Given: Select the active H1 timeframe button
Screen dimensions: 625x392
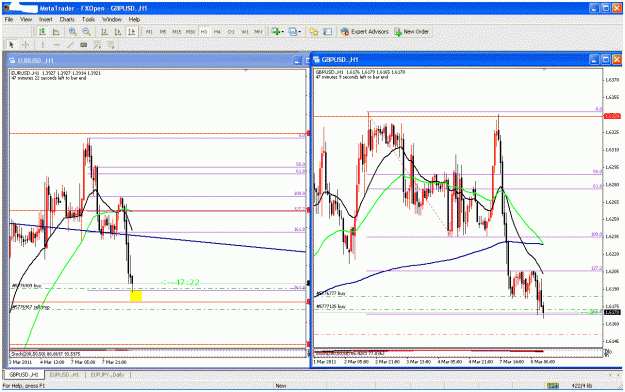Looking at the screenshot, I should (204, 32).
